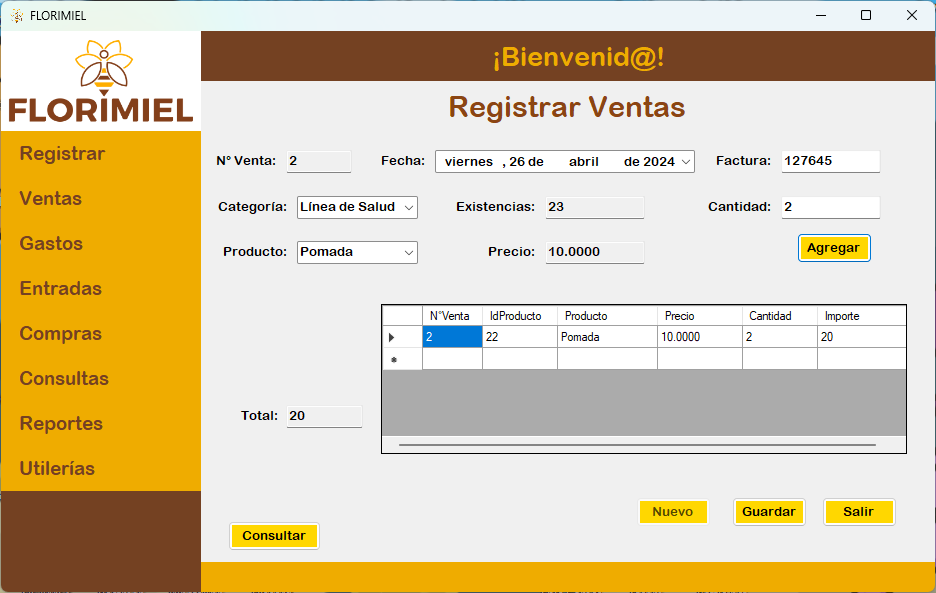Expand the Categoría combo box
This screenshot has width=936, height=593.
click(408, 208)
